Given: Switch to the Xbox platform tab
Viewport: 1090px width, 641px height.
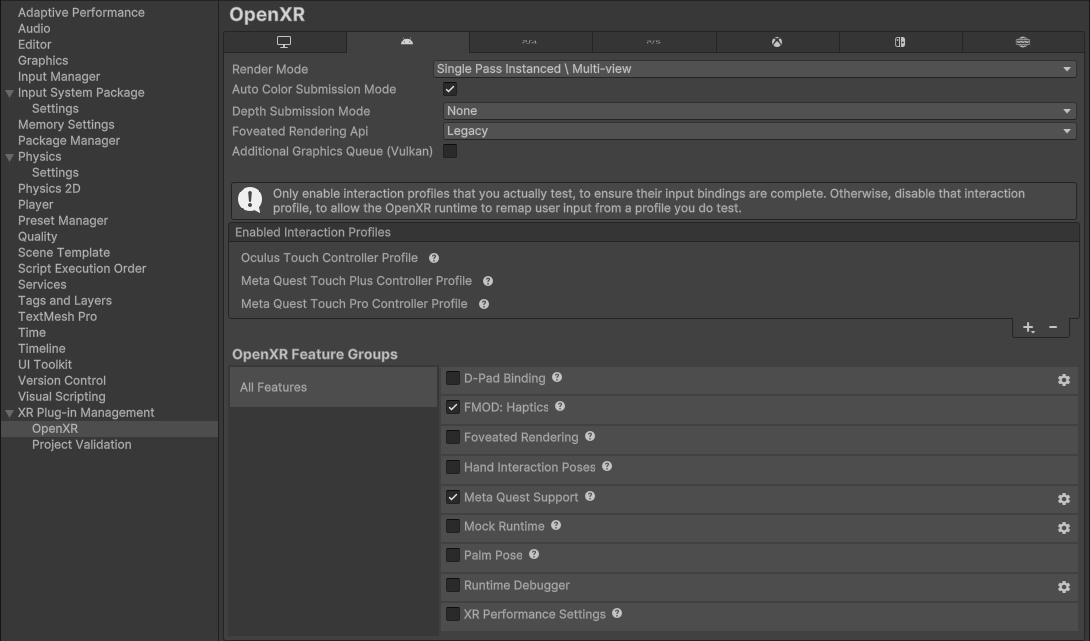Looking at the screenshot, I should tap(777, 42).
